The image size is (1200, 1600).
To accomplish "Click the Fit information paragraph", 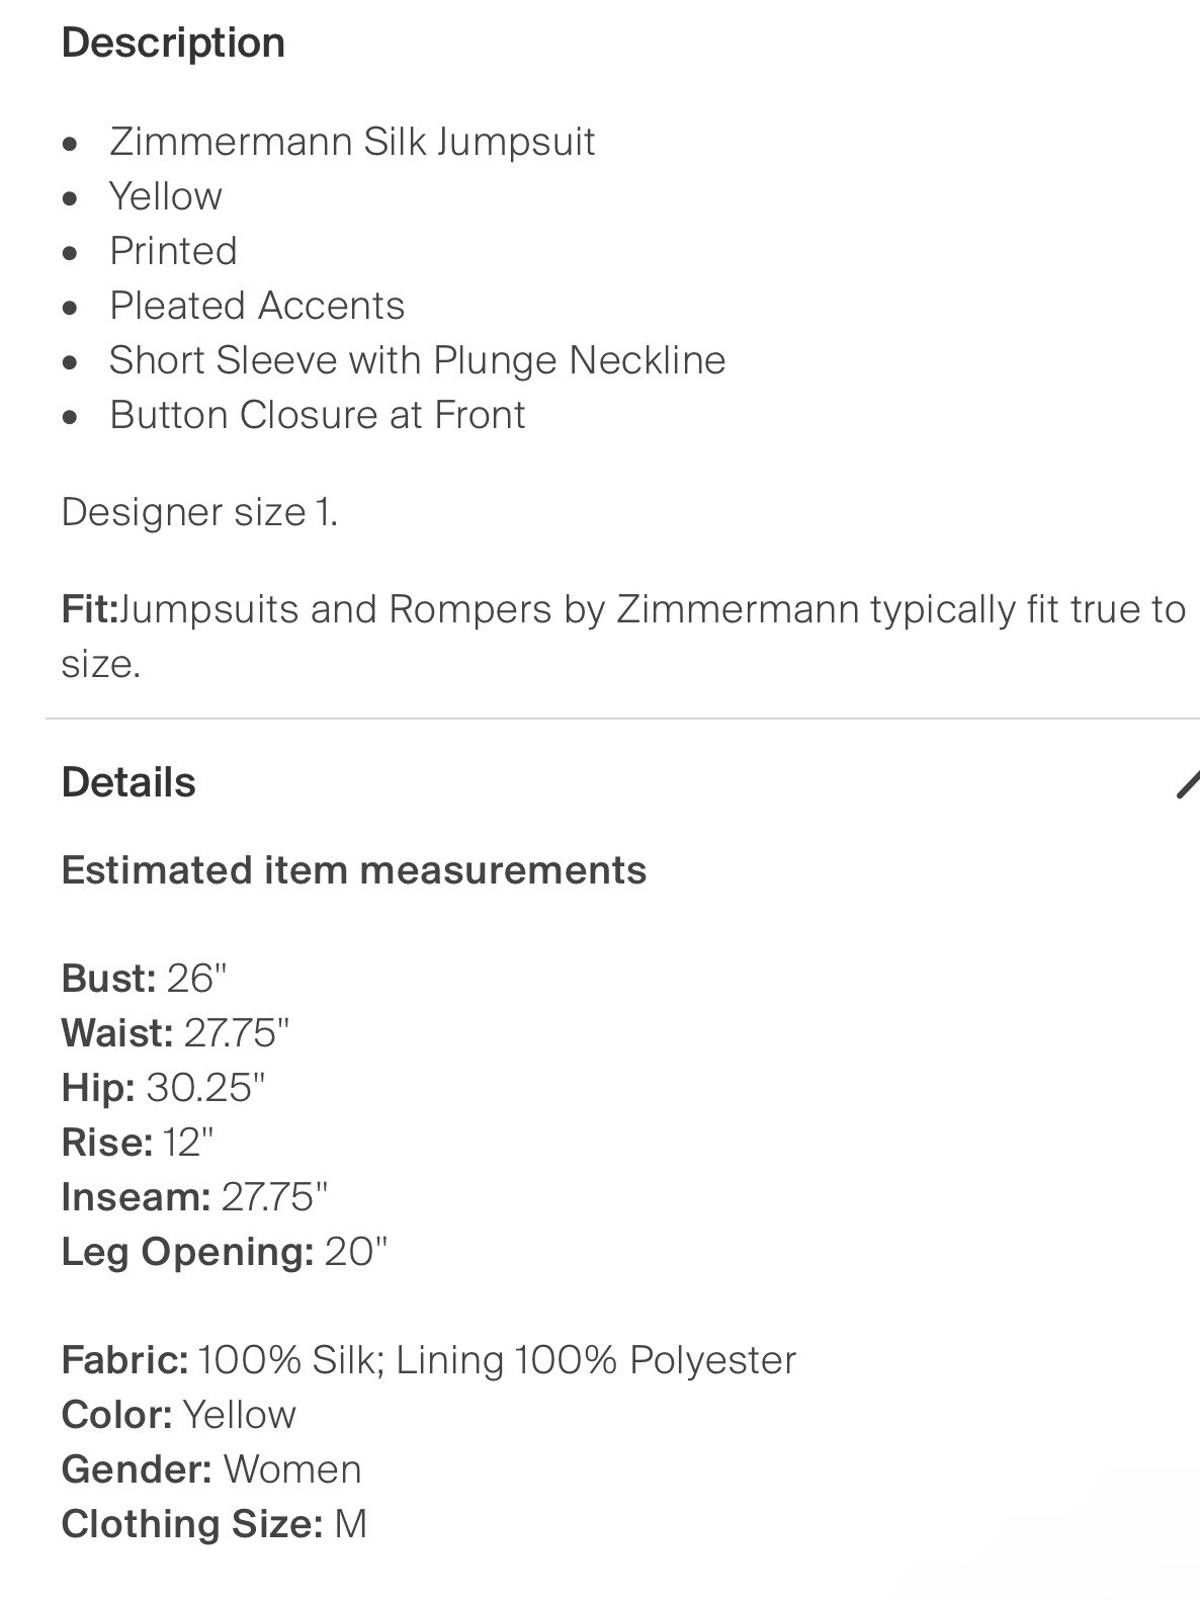I will pos(623,636).
